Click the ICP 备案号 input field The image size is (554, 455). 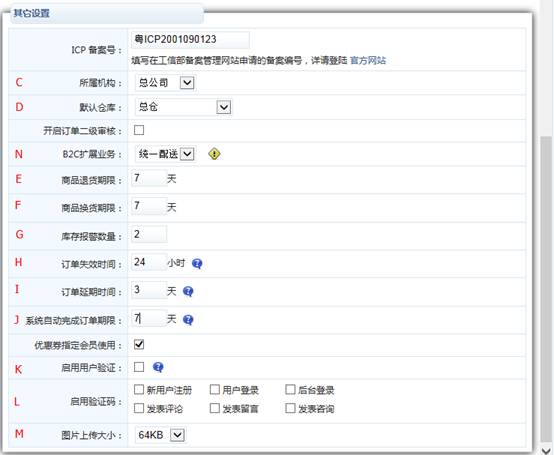[190, 40]
